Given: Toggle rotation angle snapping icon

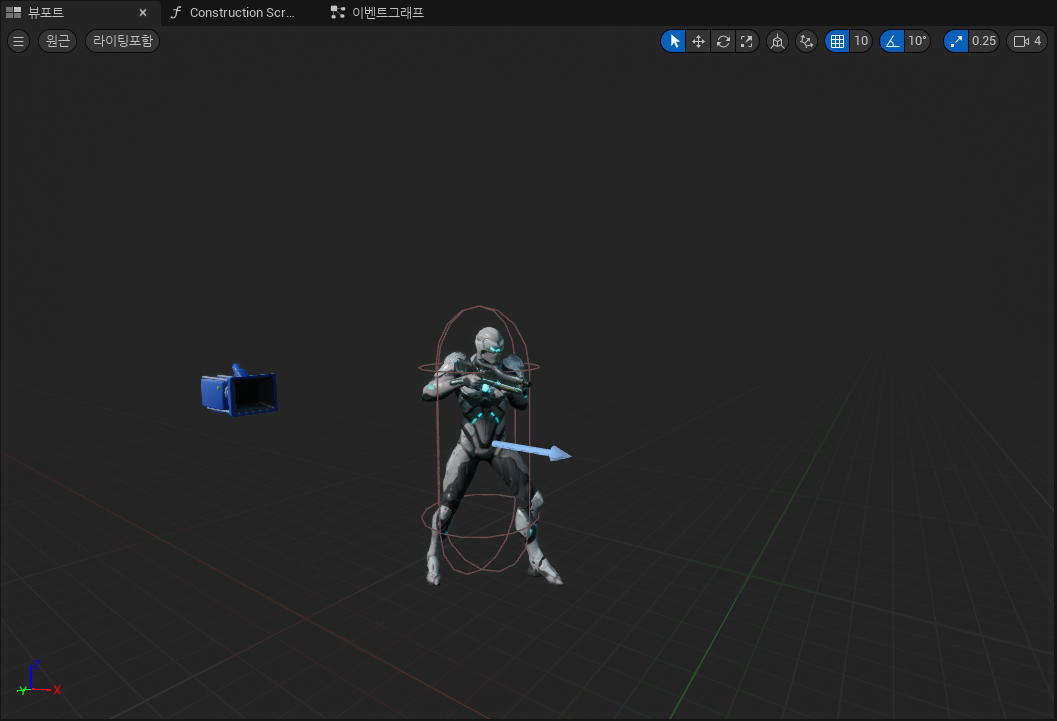Looking at the screenshot, I should (x=892, y=41).
